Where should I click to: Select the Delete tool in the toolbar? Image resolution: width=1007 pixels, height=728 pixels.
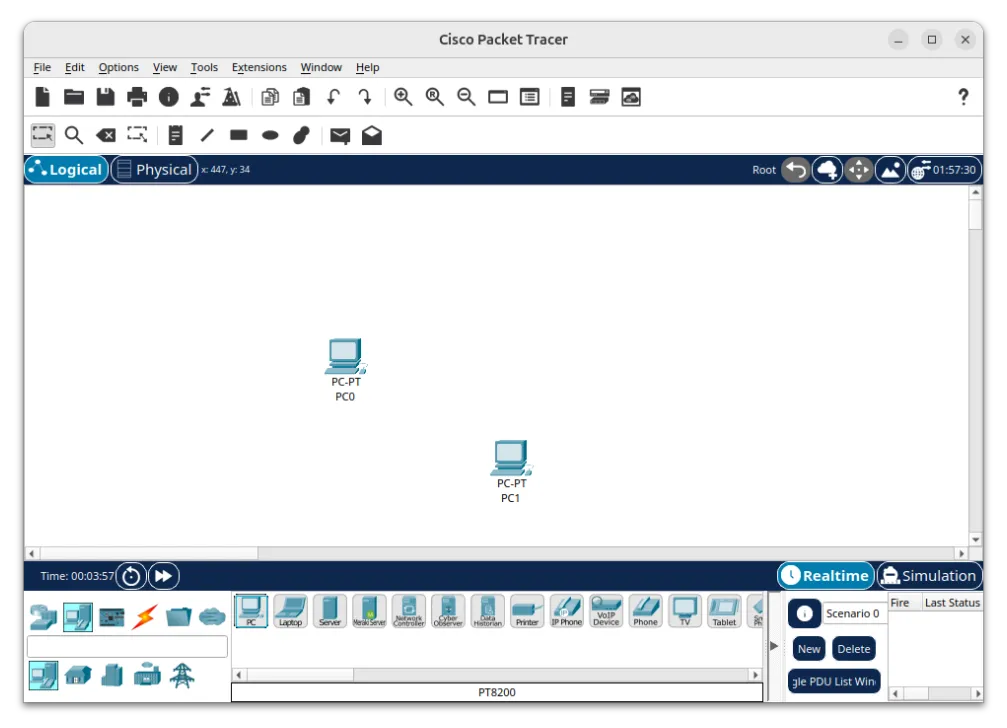pos(105,135)
